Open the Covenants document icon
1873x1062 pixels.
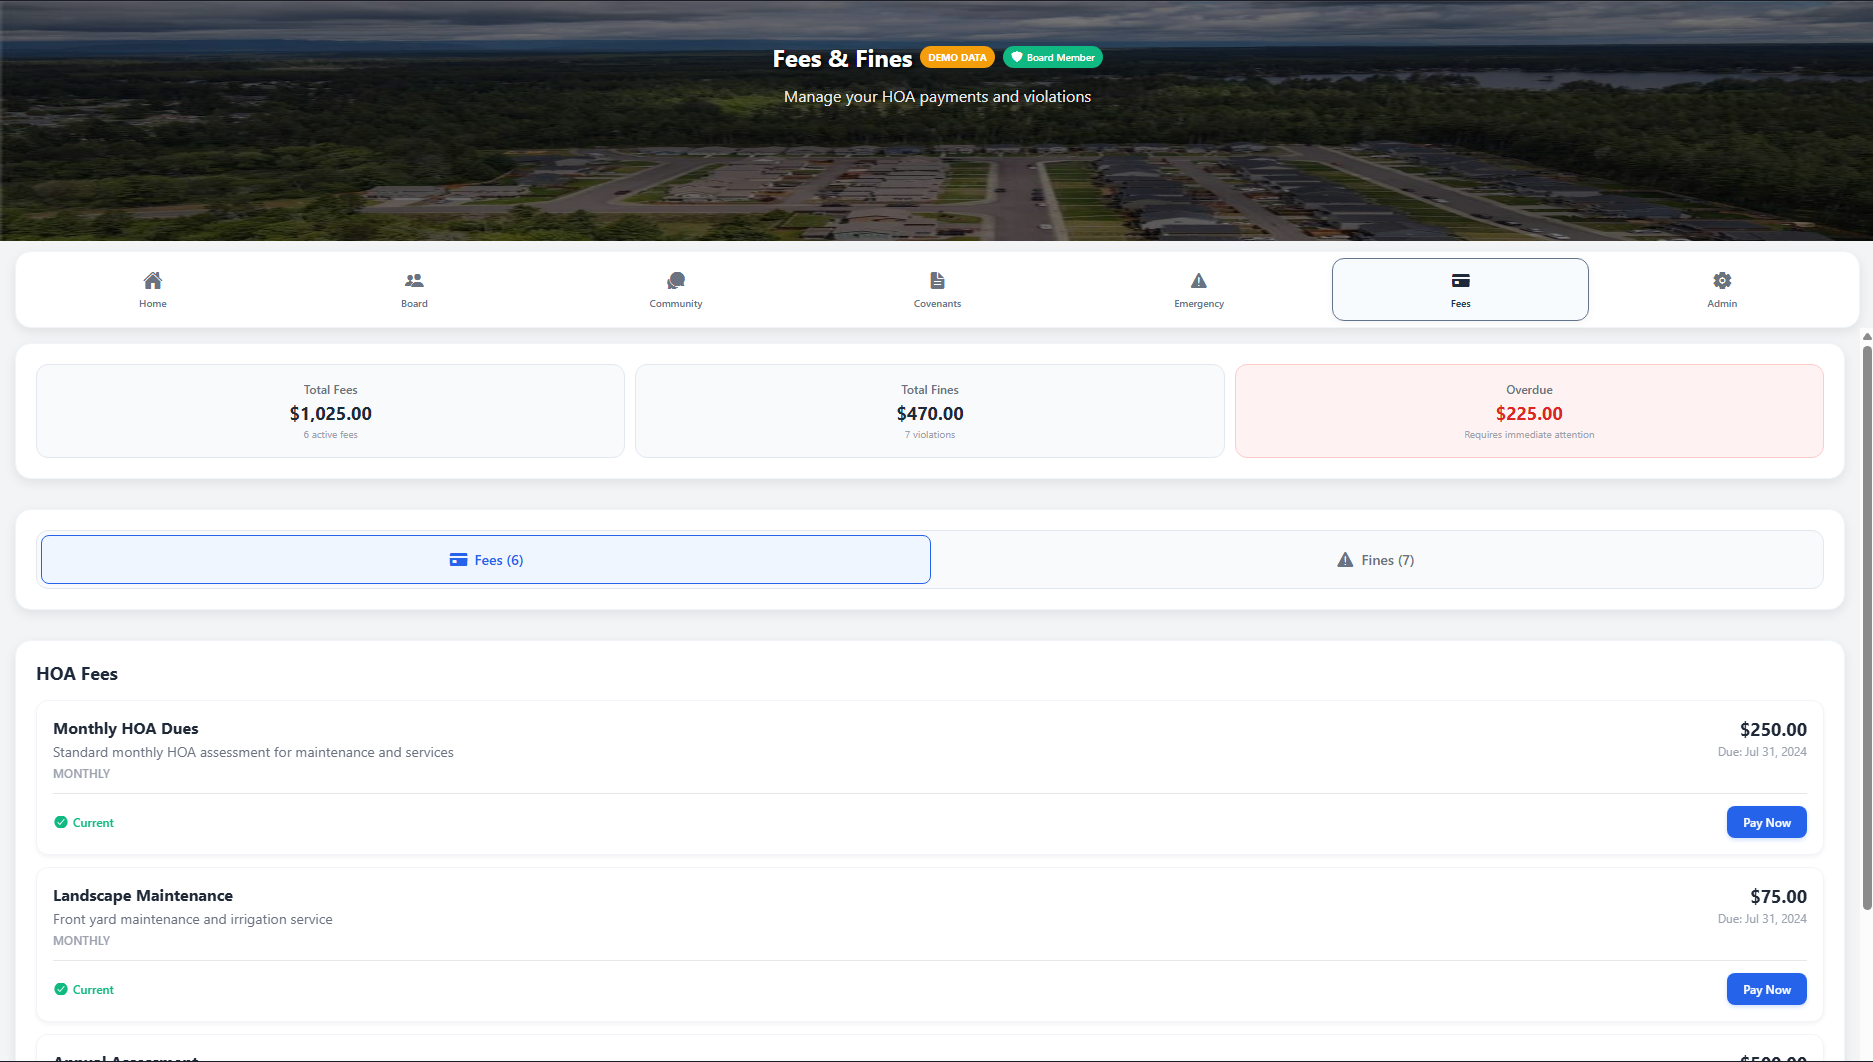[937, 281]
